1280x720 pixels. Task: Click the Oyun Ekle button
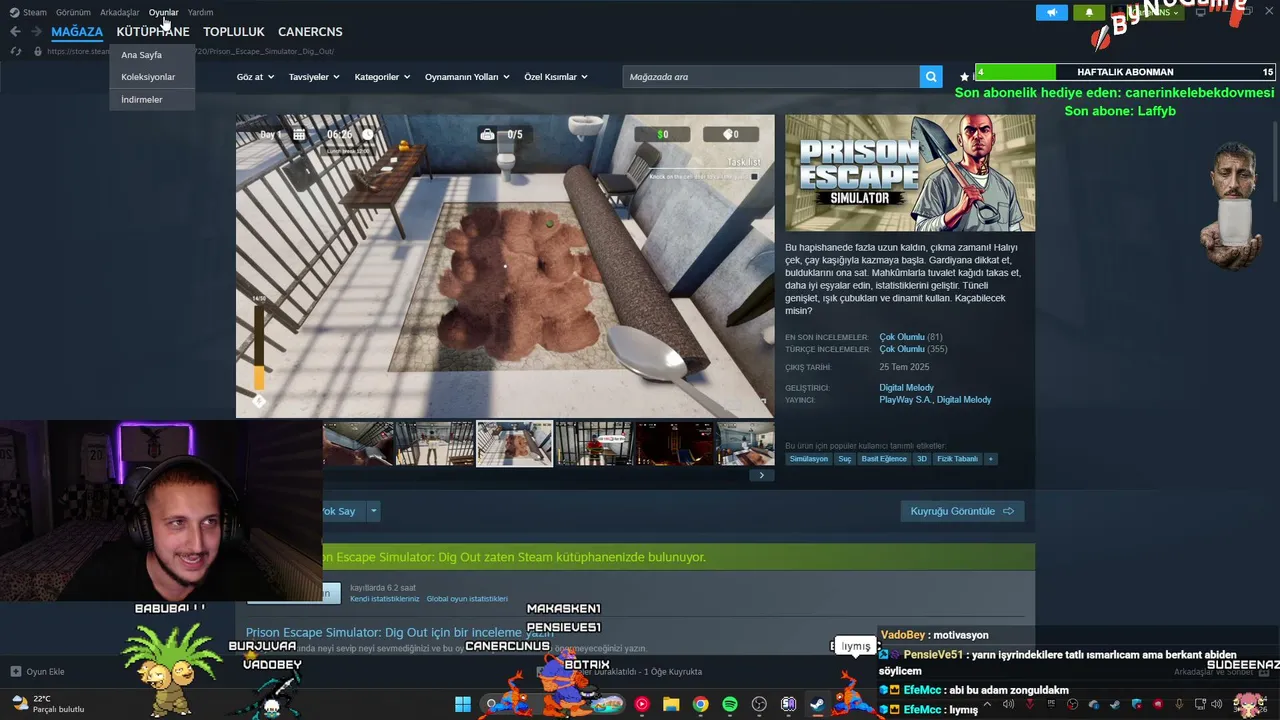click(x=38, y=672)
